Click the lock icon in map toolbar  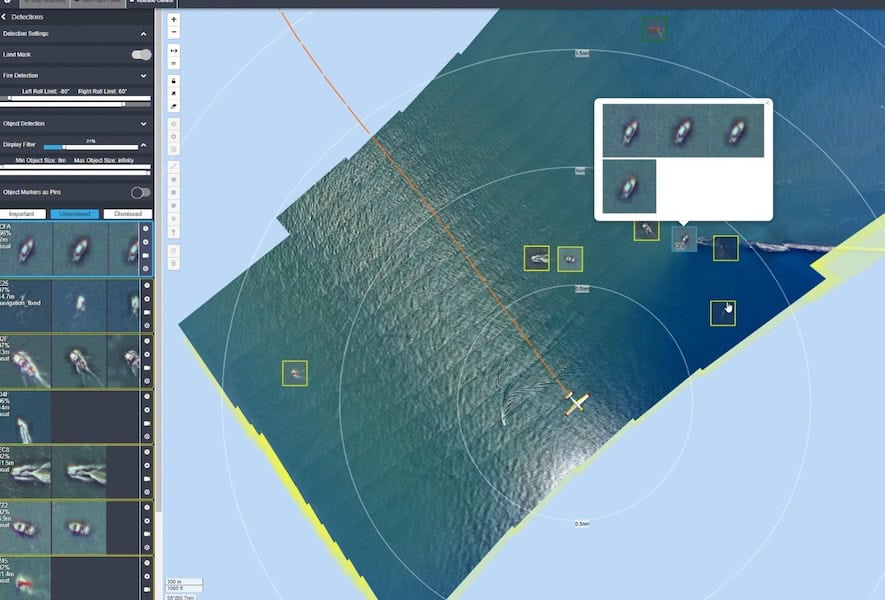173,81
